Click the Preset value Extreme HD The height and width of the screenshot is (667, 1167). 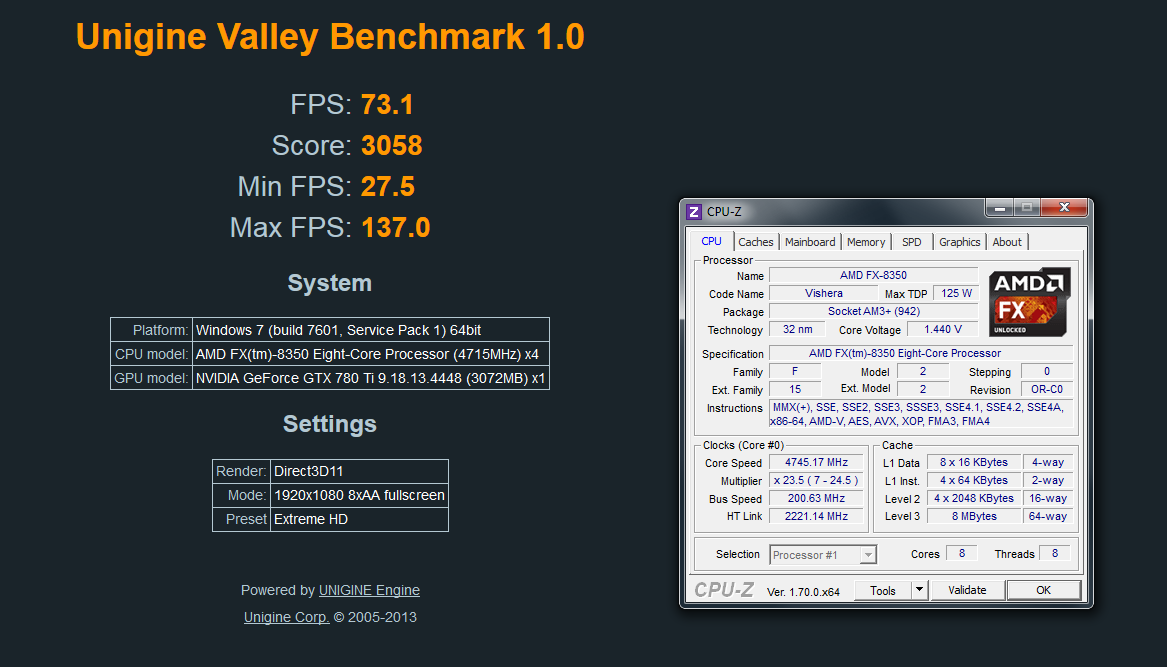(x=311, y=519)
